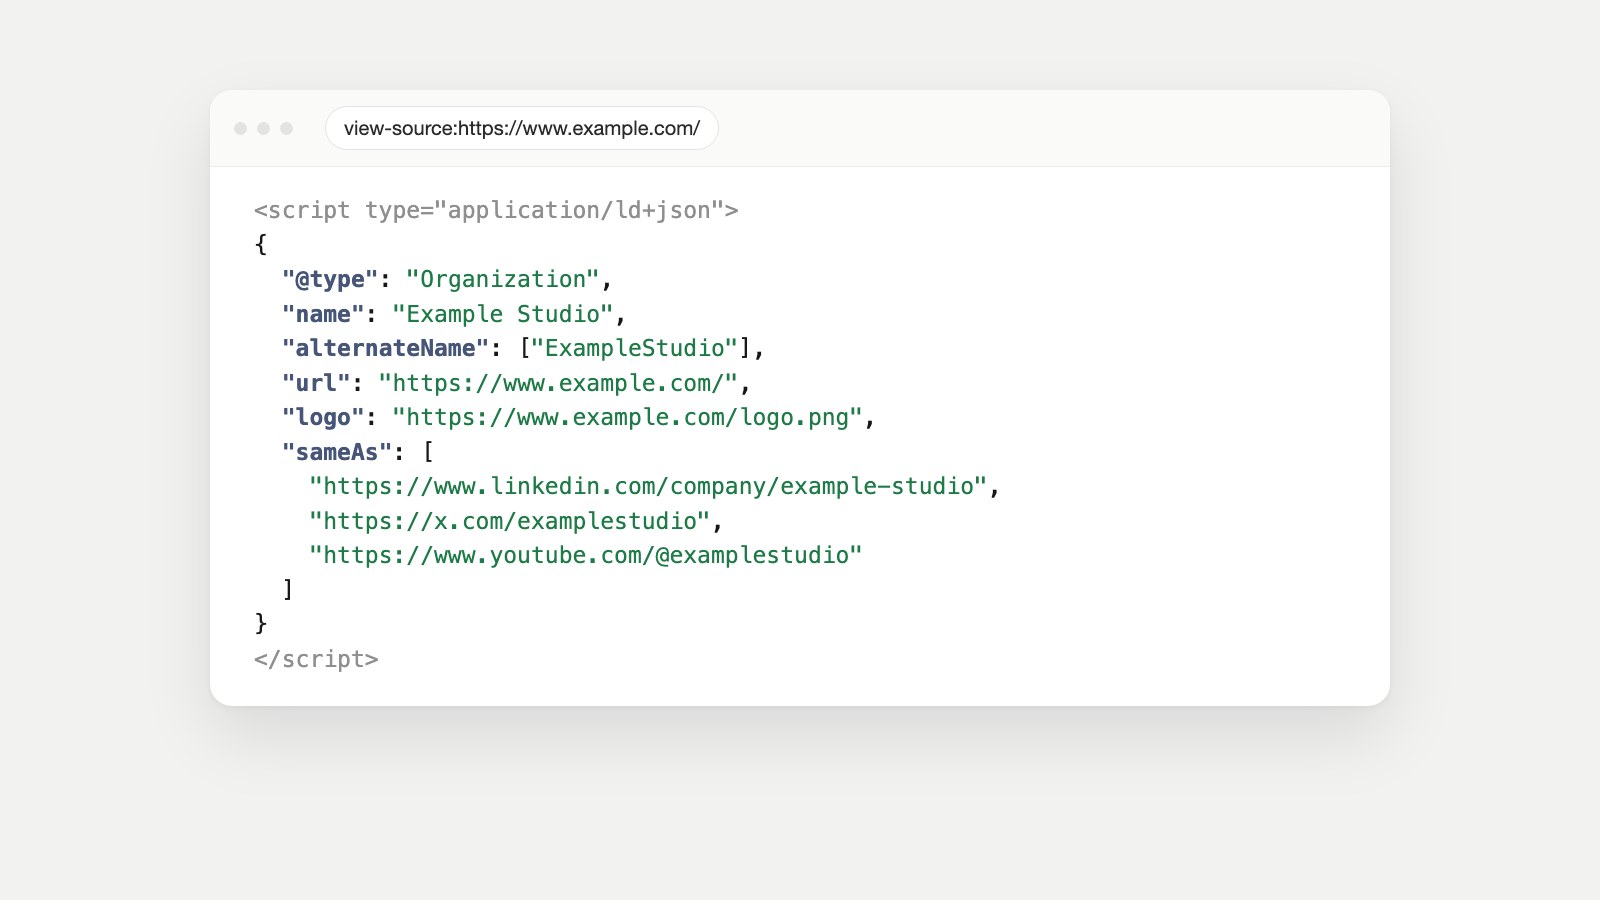Select the LinkedIn company URL string
The width and height of the screenshot is (1600, 900).
coord(648,486)
